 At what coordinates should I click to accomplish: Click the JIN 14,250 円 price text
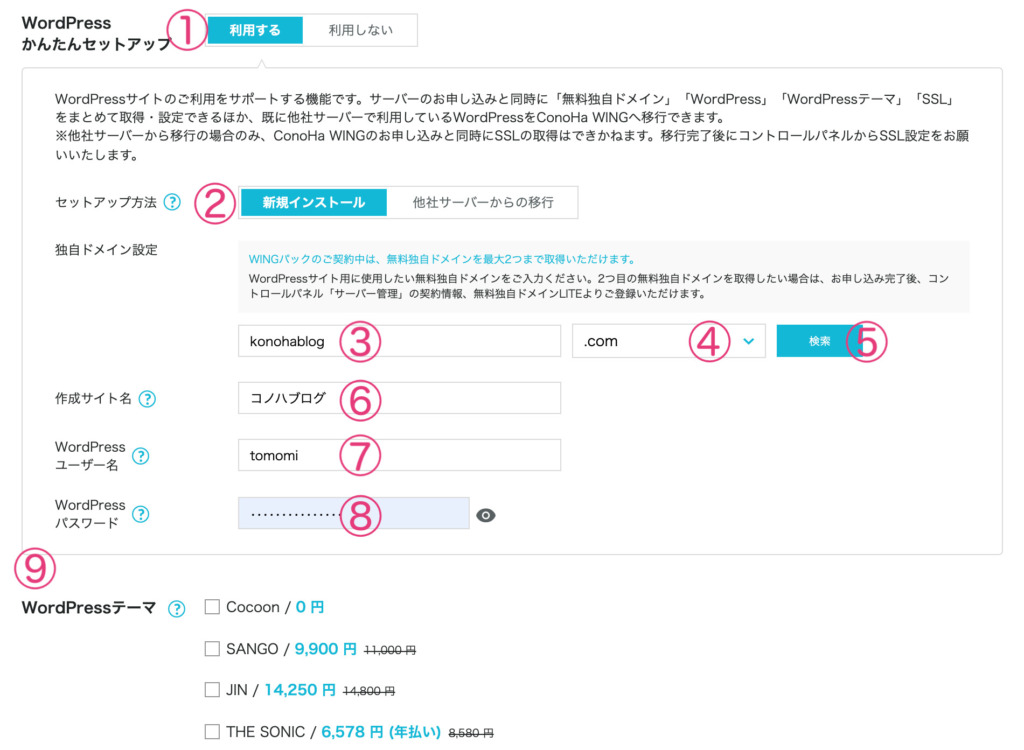(300, 690)
